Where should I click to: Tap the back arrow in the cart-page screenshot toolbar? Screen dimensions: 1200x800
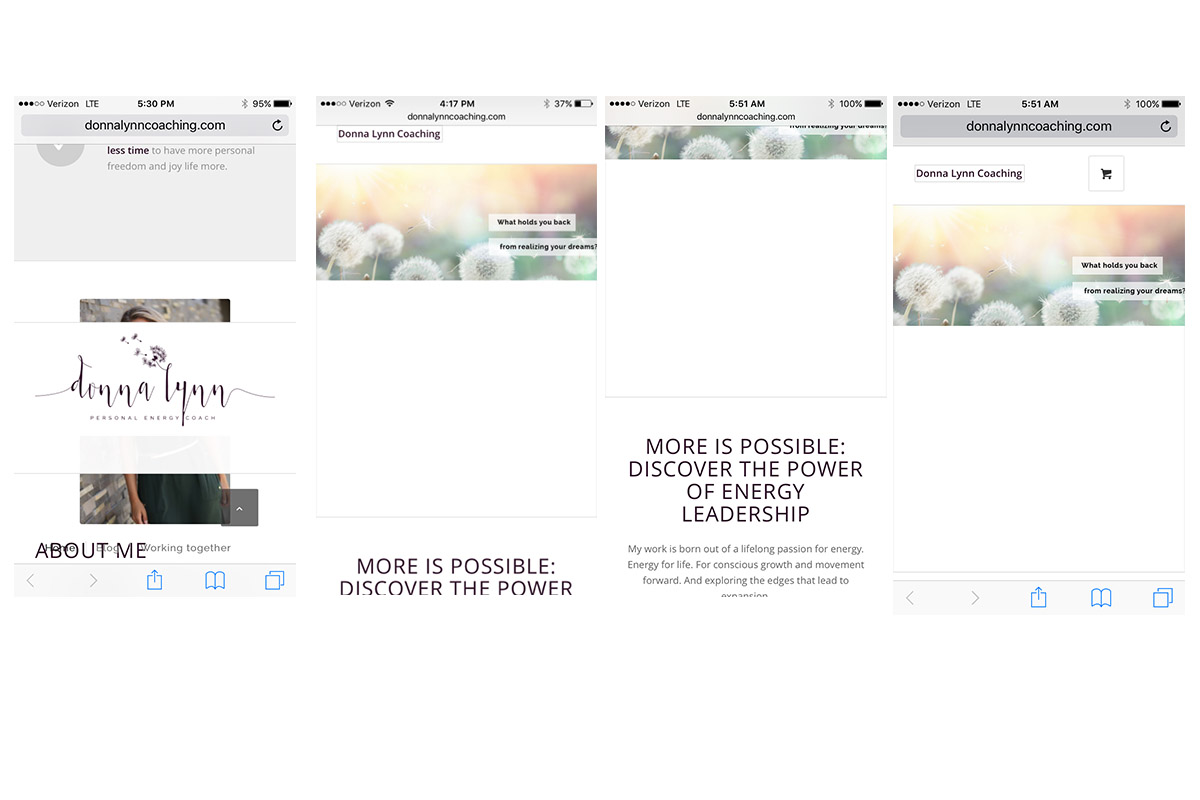[x=910, y=598]
